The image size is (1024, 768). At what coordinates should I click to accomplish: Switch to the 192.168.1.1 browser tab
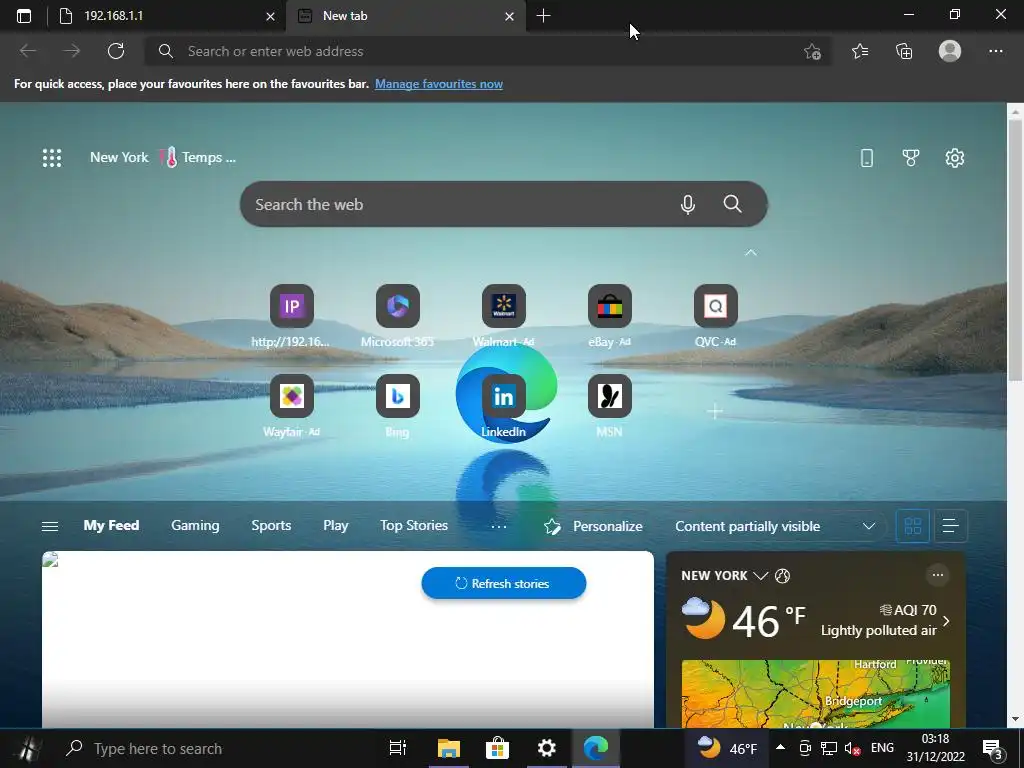tap(167, 16)
